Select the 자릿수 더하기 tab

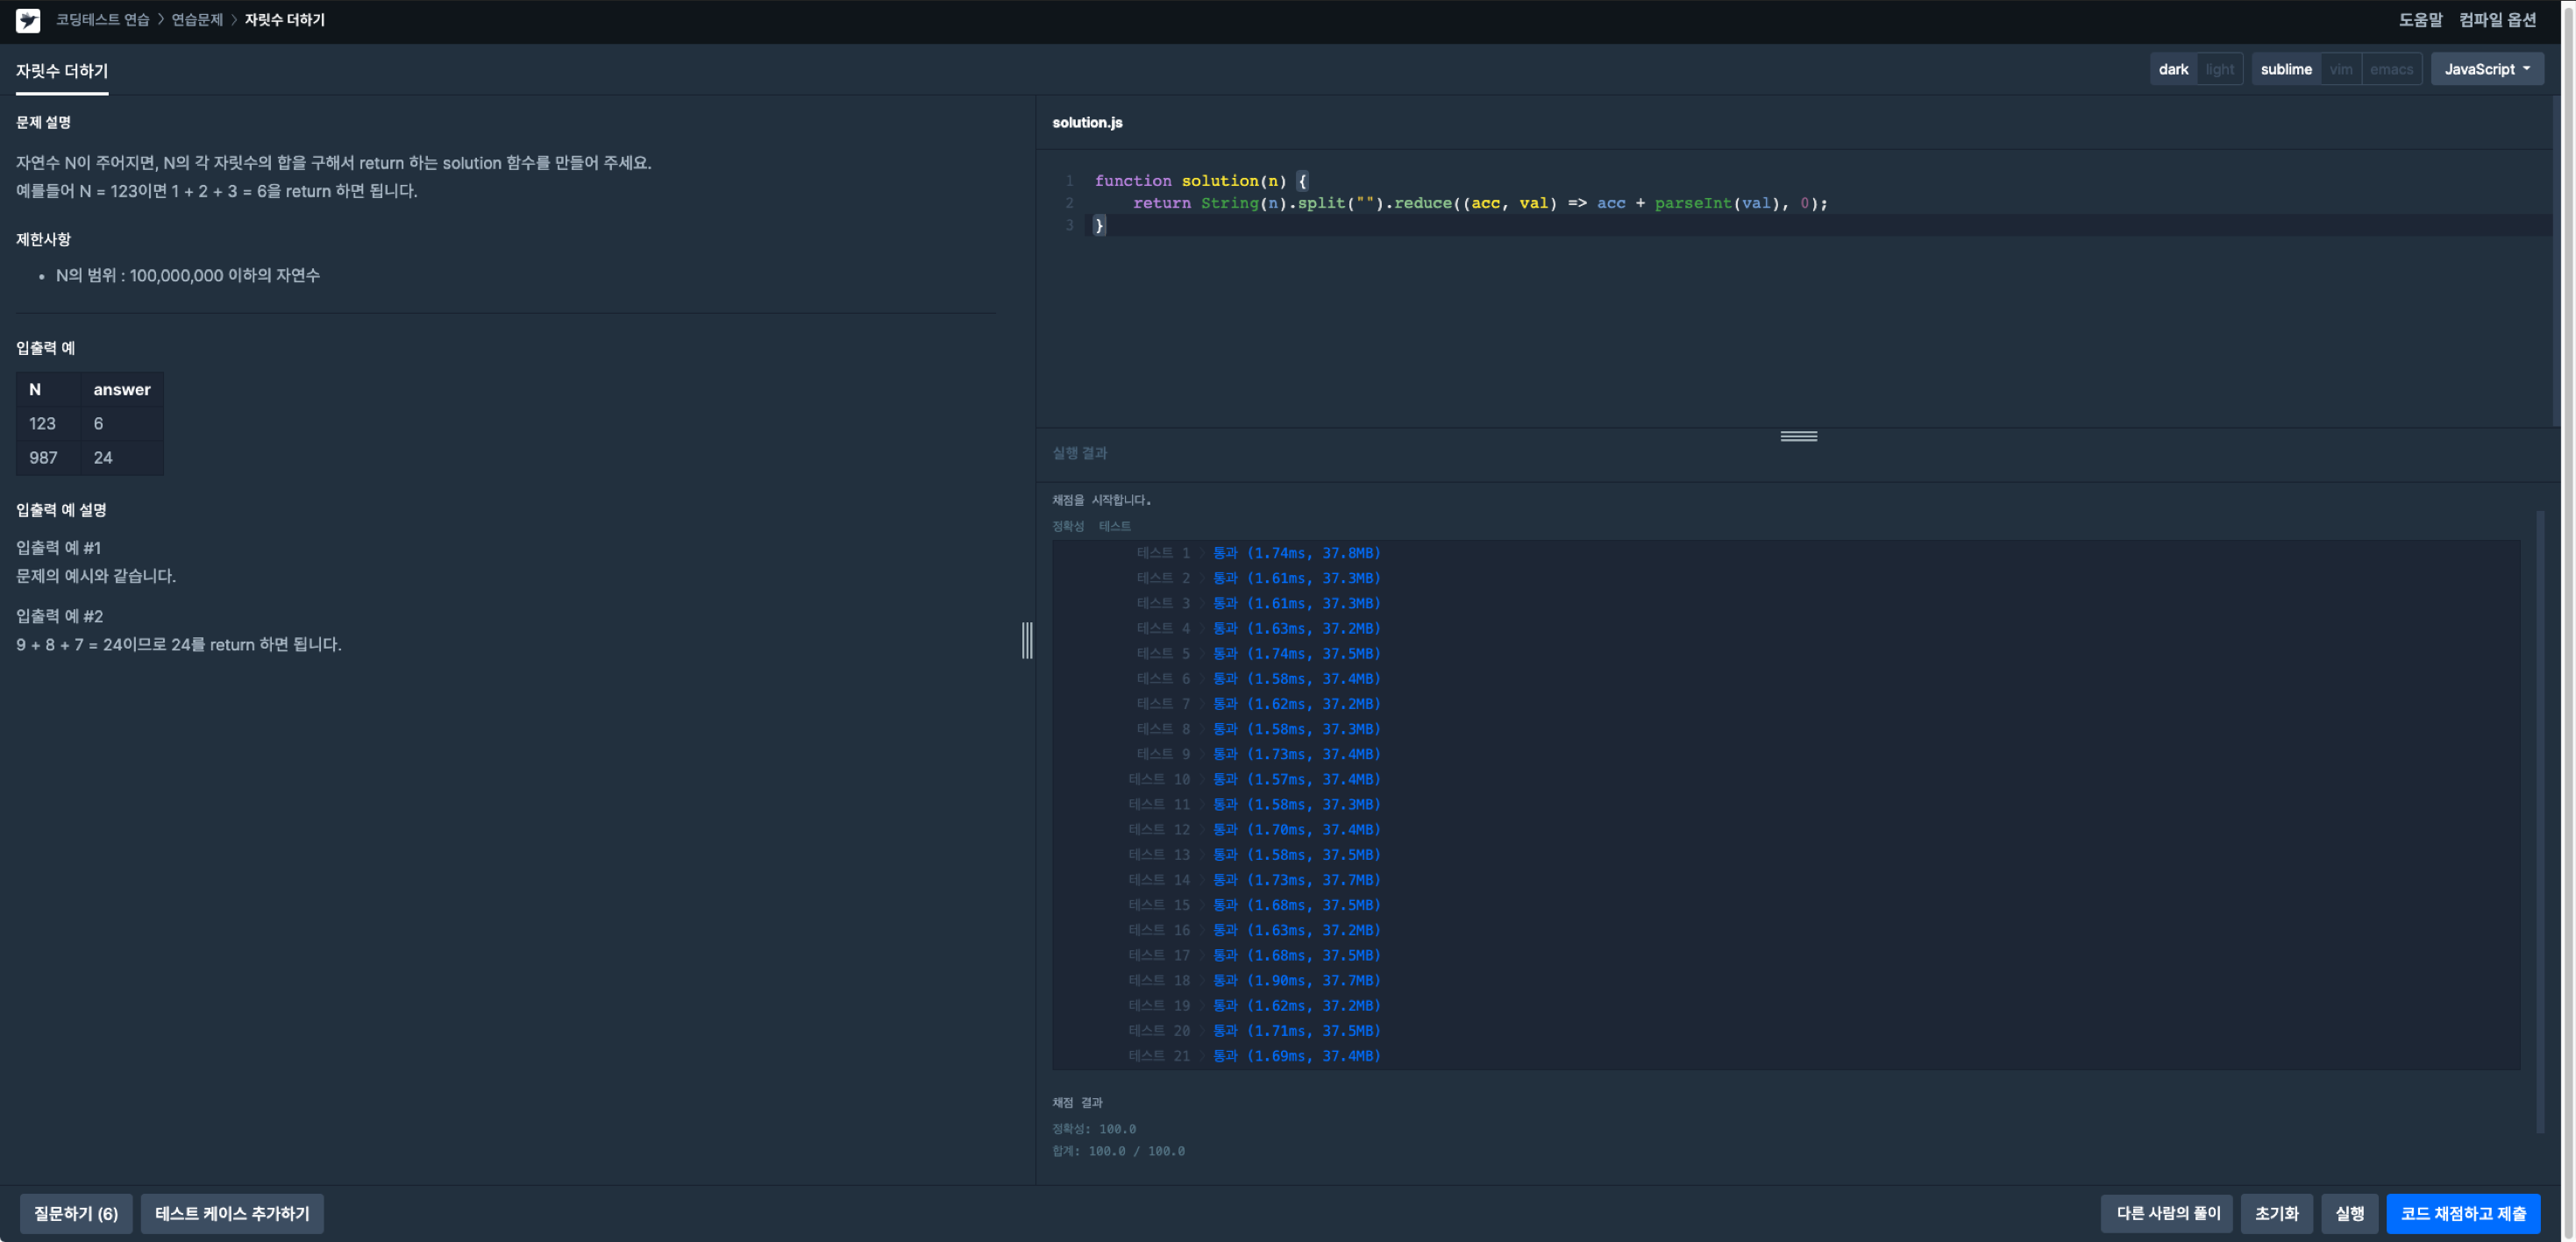click(62, 71)
